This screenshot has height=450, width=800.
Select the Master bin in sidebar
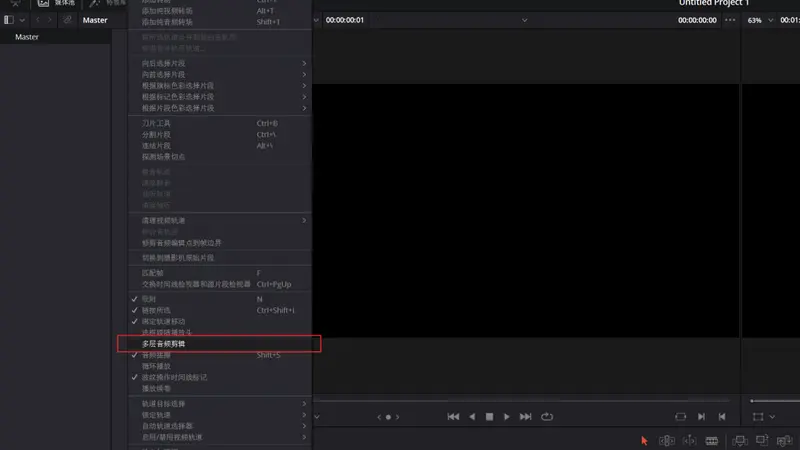coord(27,37)
